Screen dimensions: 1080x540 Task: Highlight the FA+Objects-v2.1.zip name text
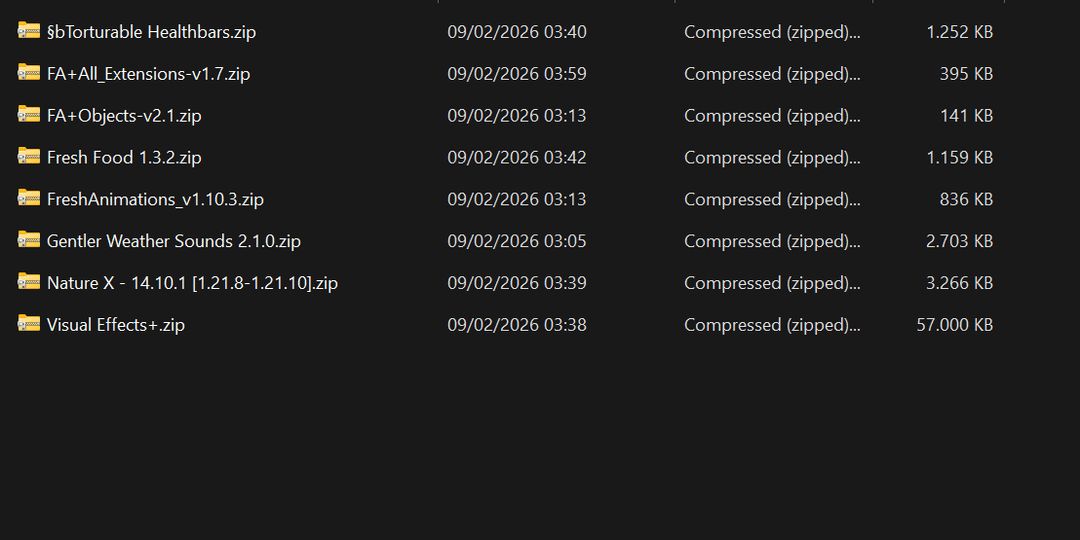124,116
